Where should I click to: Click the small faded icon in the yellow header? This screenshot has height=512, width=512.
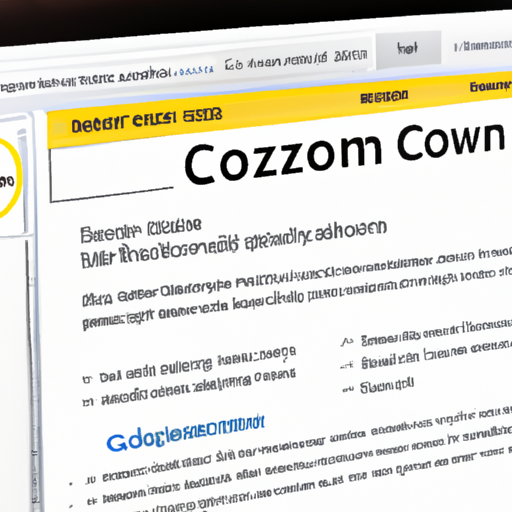point(59,128)
